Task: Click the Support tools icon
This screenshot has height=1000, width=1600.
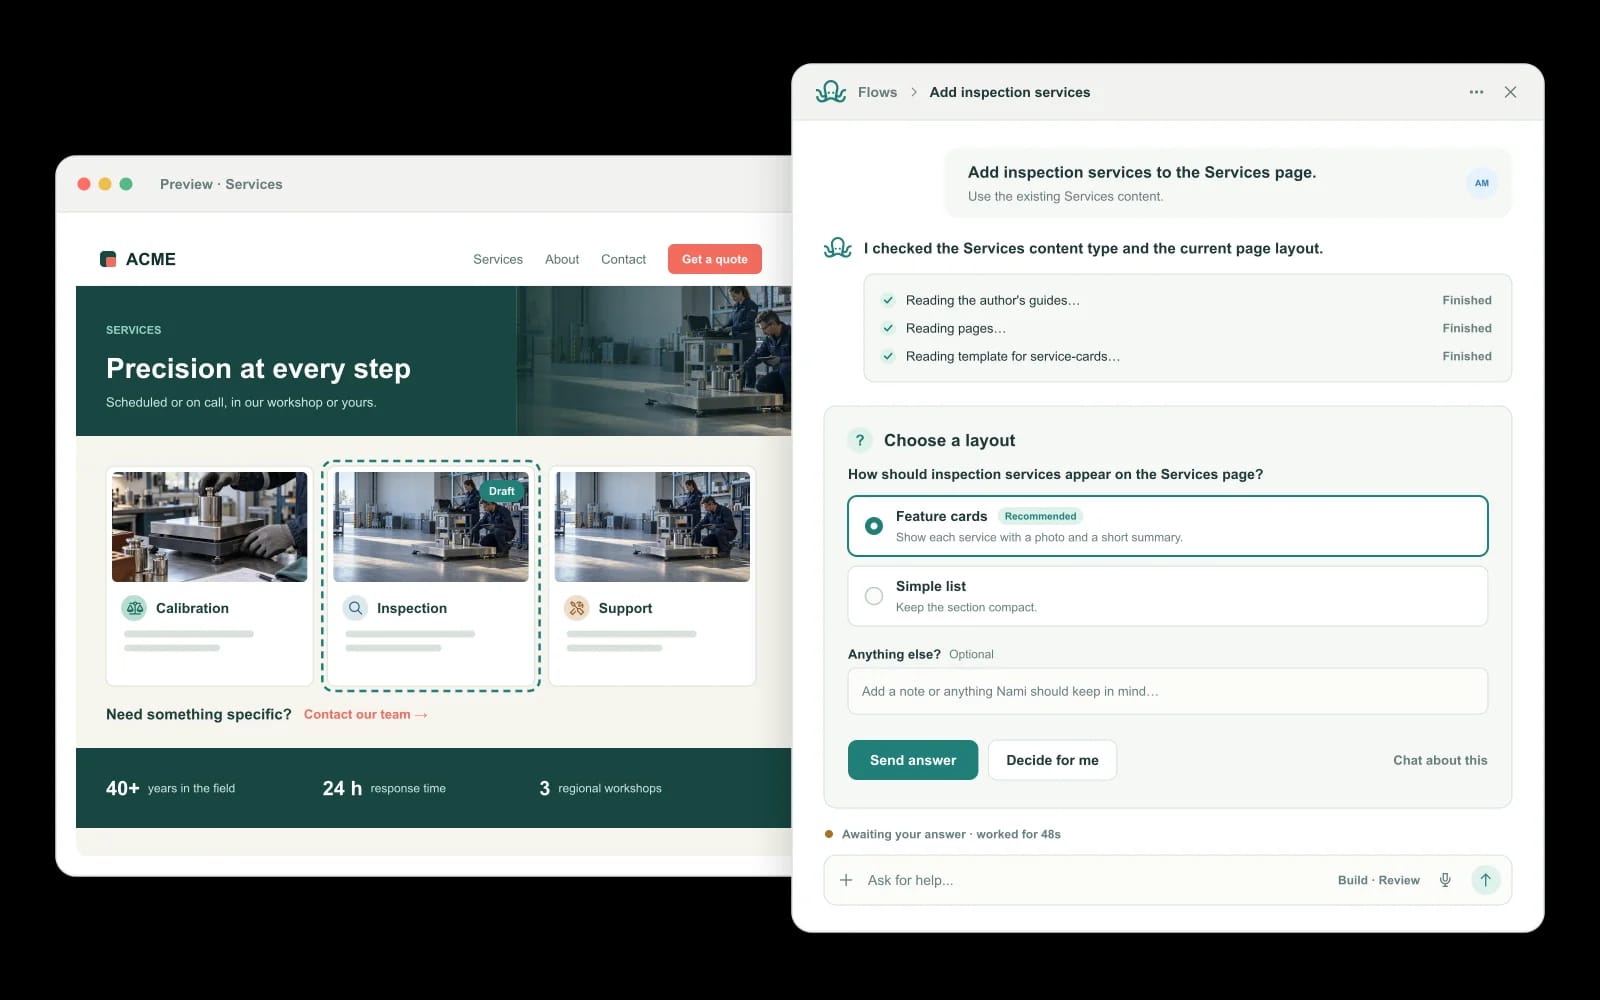Action: coord(577,608)
